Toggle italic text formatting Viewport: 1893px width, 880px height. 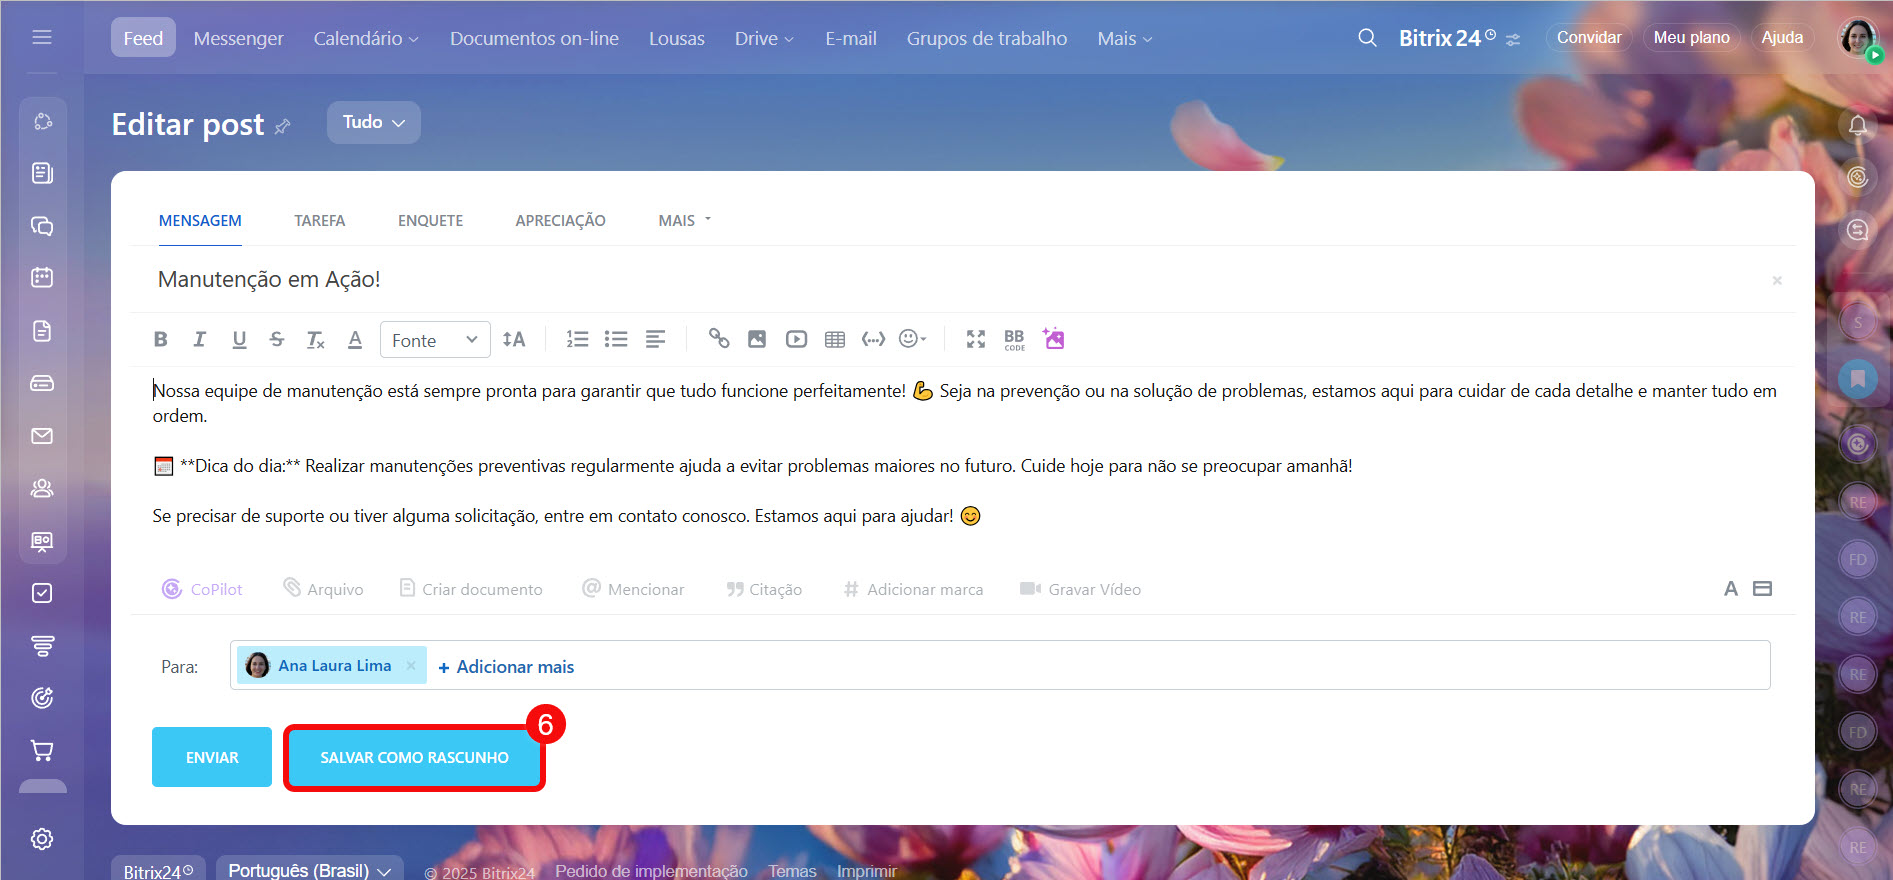[x=199, y=340]
